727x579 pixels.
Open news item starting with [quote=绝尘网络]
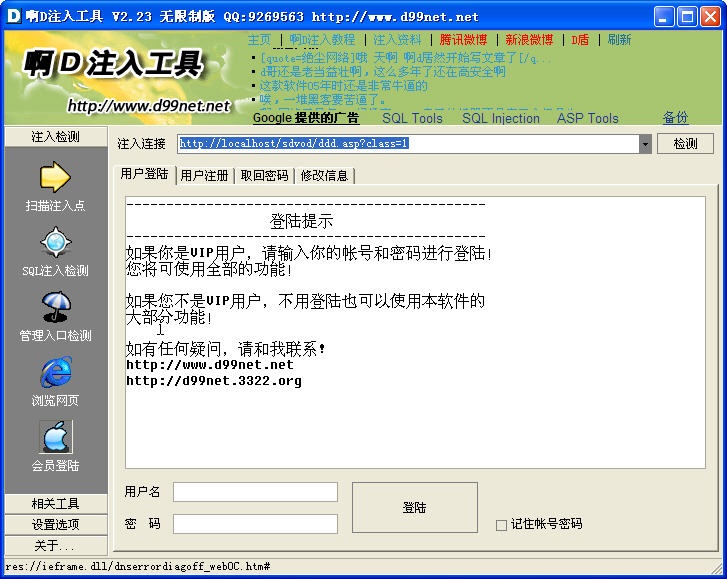pyautogui.click(x=406, y=58)
